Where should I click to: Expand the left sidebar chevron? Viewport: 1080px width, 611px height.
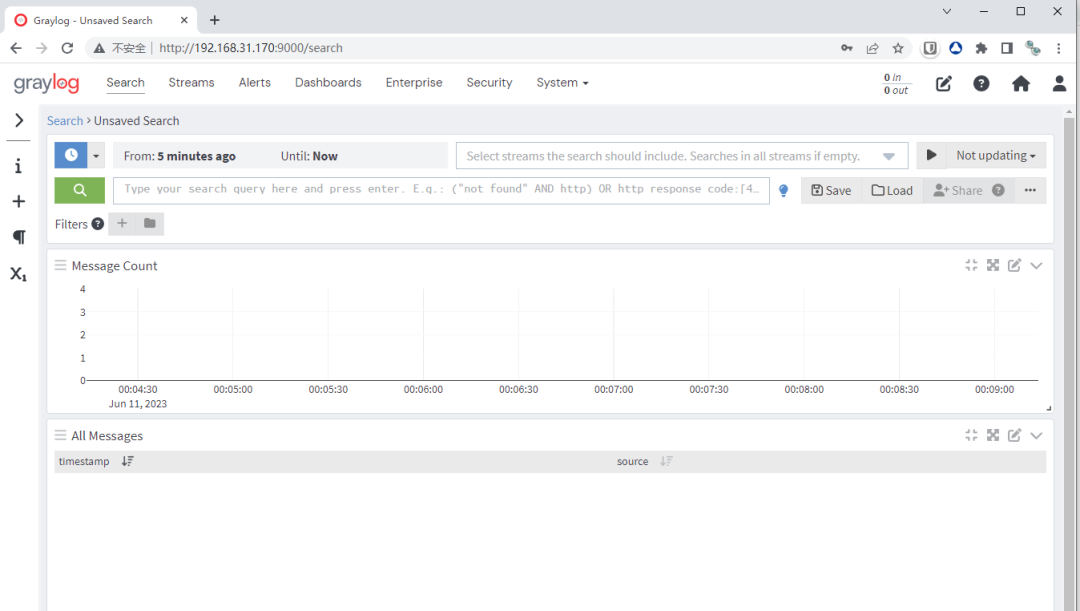click(19, 121)
